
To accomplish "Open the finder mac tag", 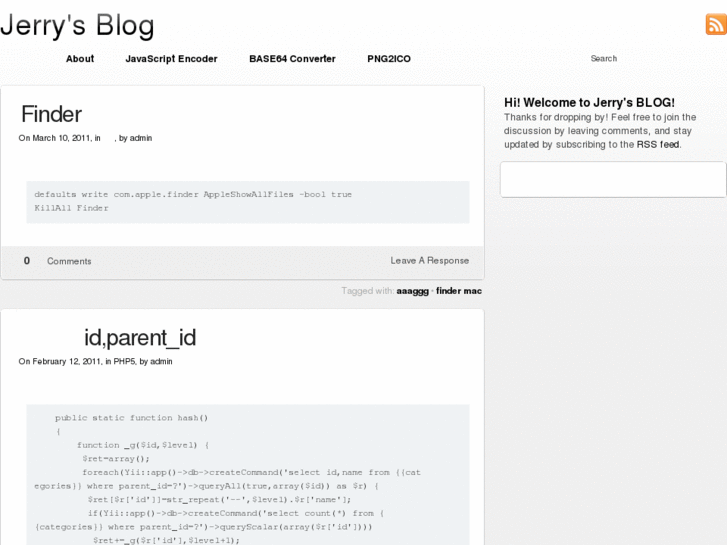I will pyautogui.click(x=459, y=291).
